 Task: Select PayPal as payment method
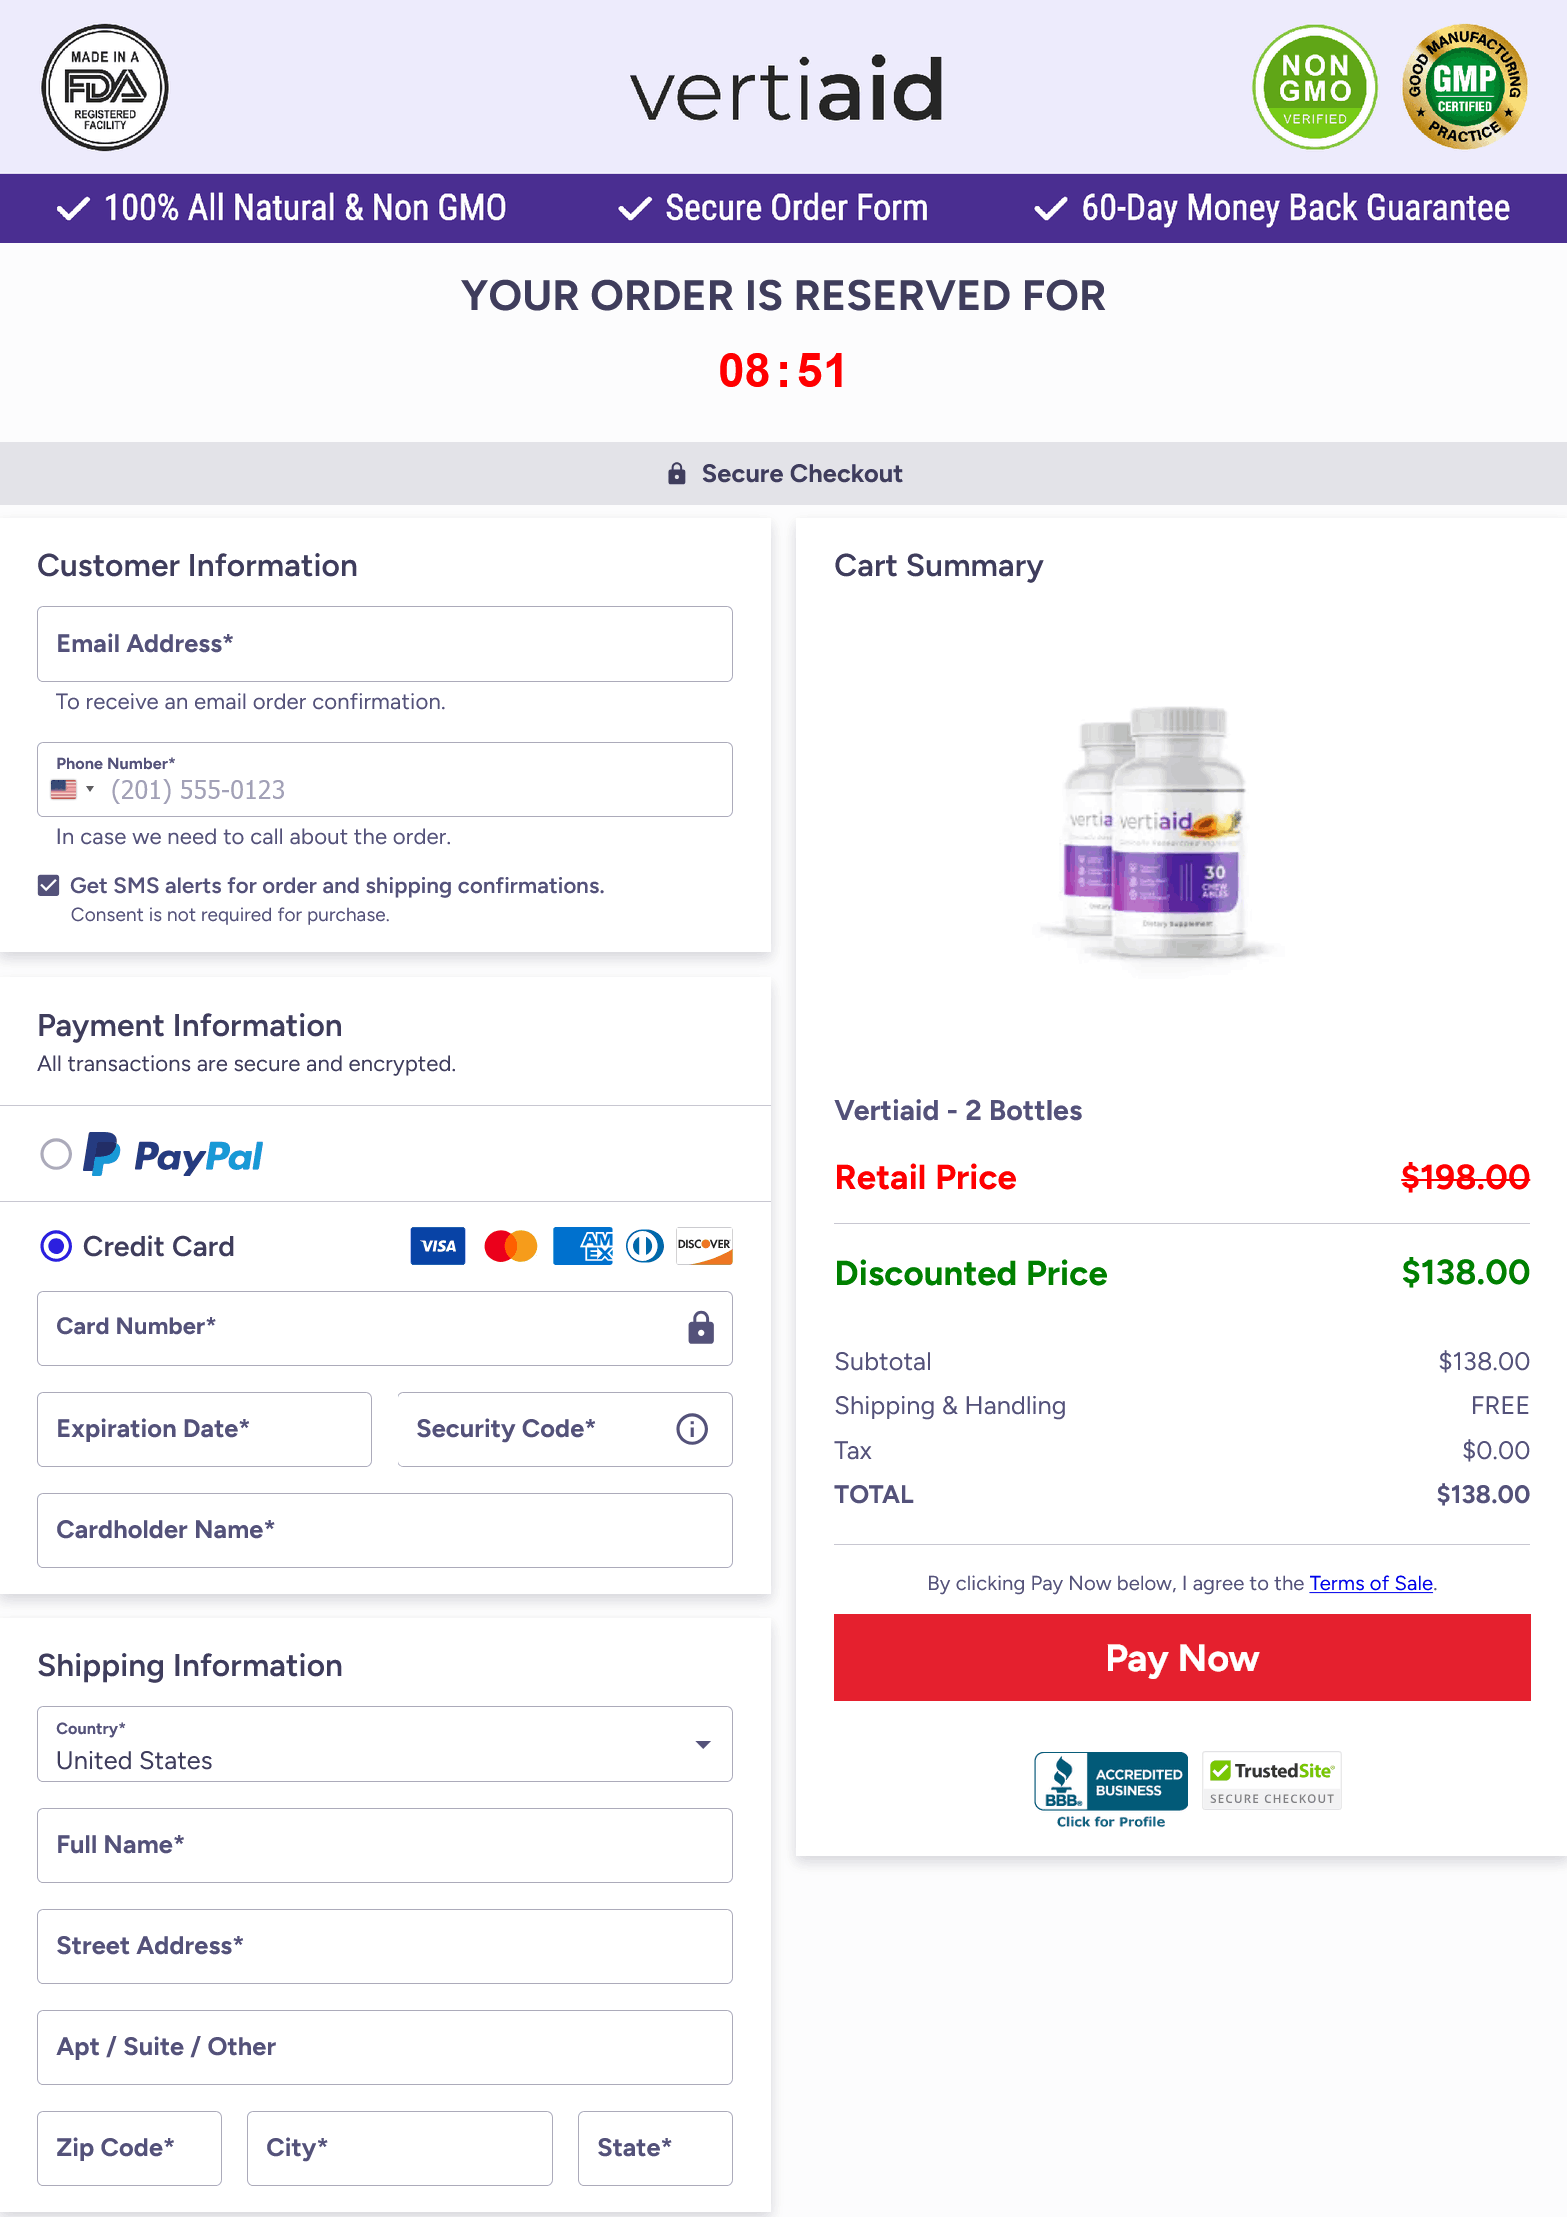click(57, 1154)
